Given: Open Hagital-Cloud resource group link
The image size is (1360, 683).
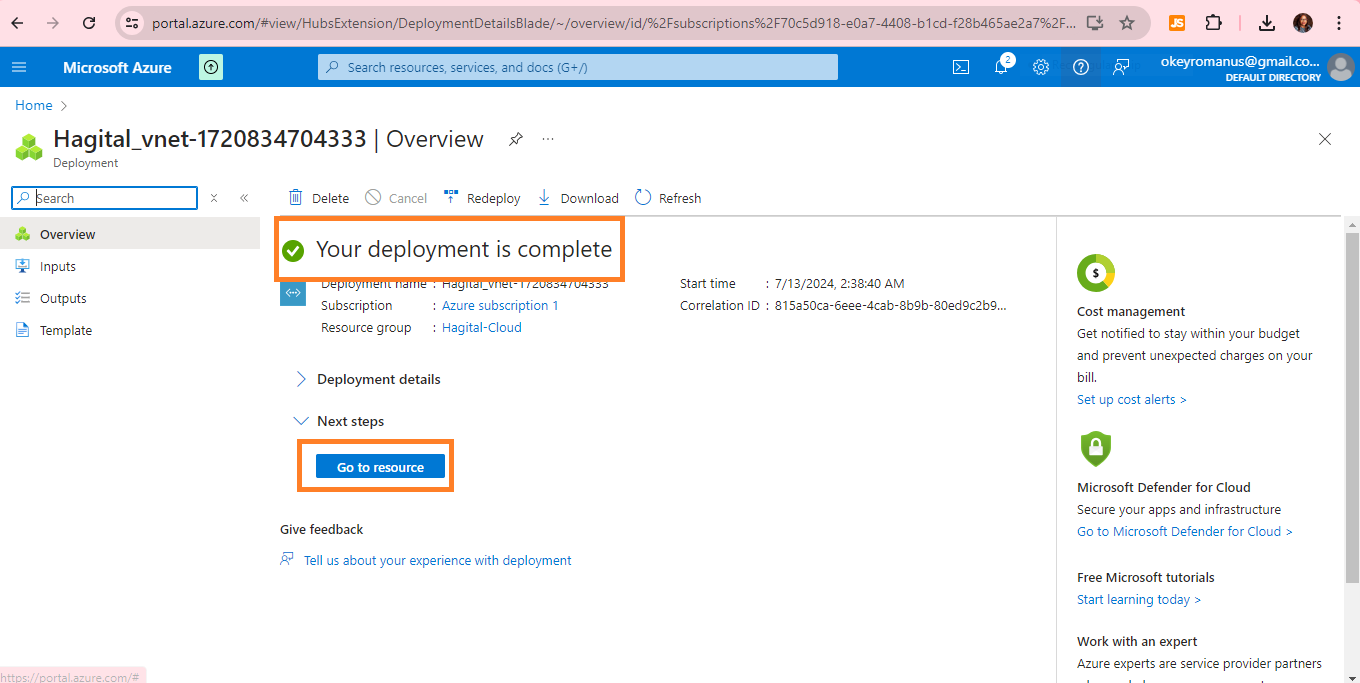Looking at the screenshot, I should tap(481, 328).
